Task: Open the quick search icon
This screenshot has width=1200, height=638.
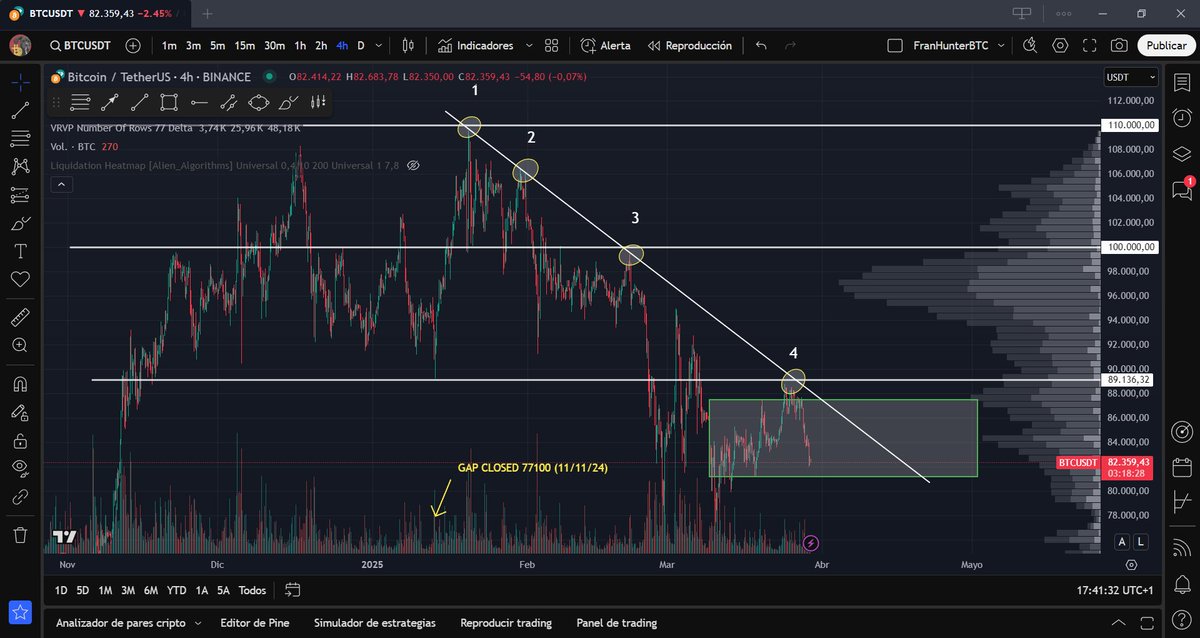Action: (x=1030, y=45)
